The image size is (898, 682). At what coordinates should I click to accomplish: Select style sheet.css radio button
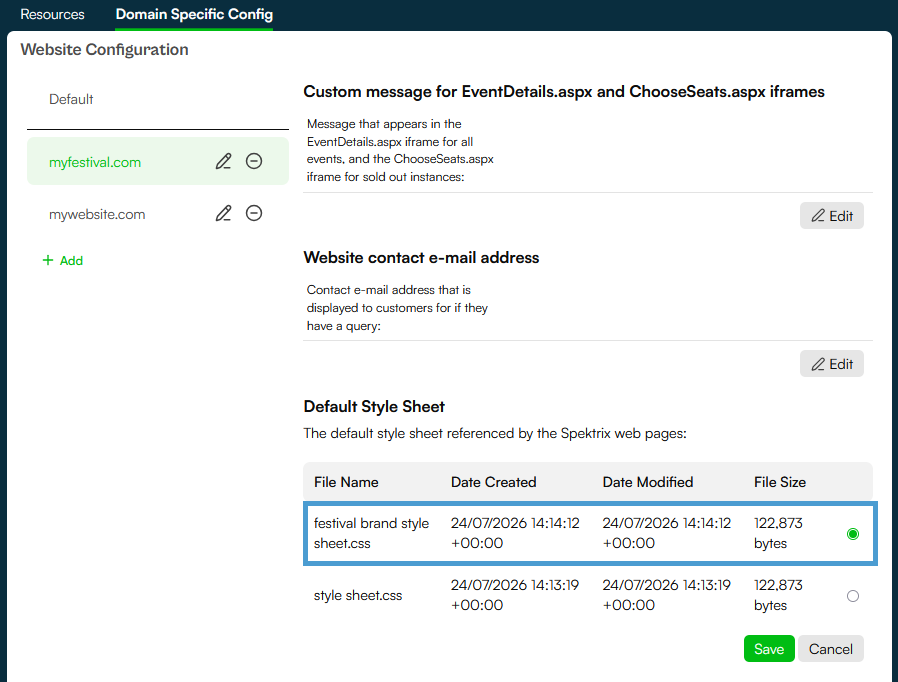[x=853, y=596]
